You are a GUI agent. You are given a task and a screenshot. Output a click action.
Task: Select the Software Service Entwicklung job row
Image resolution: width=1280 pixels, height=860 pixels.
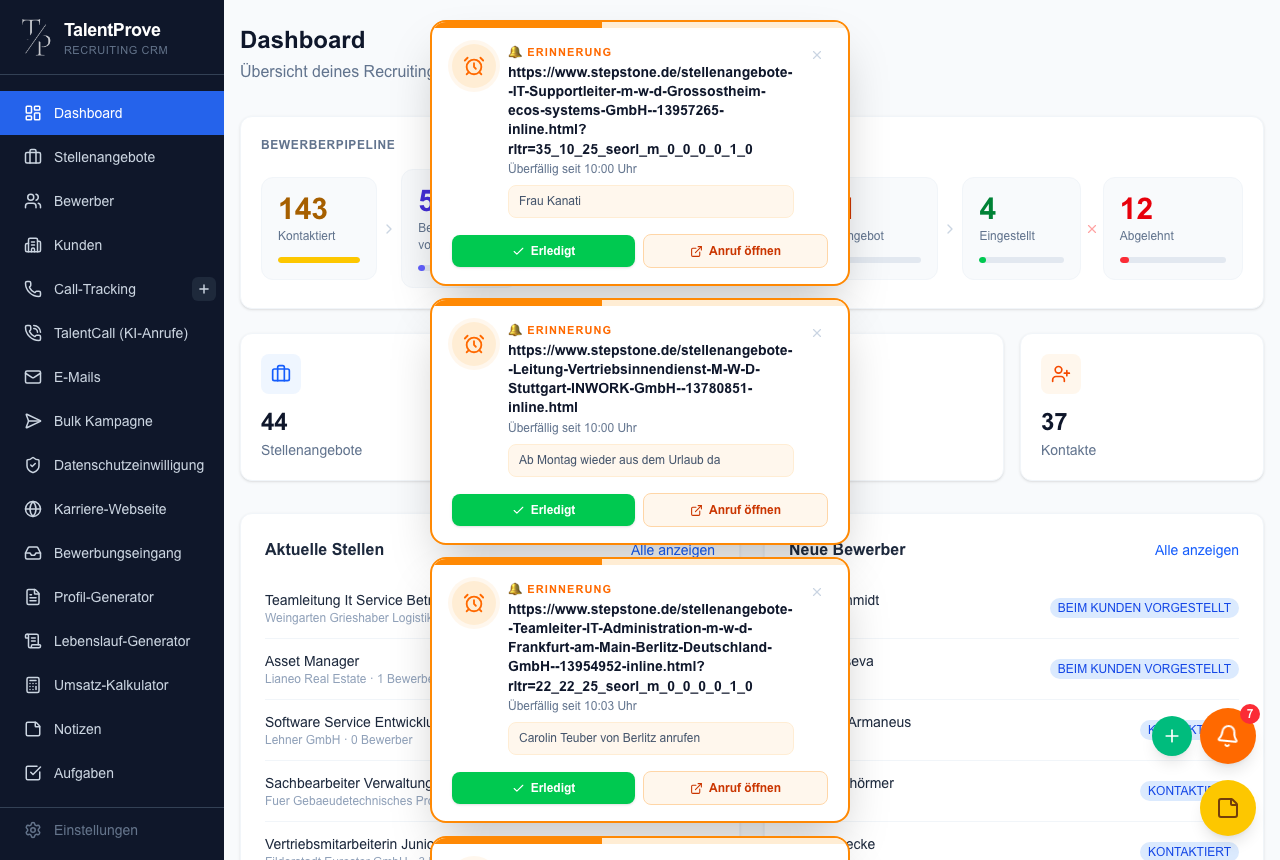coord(347,730)
